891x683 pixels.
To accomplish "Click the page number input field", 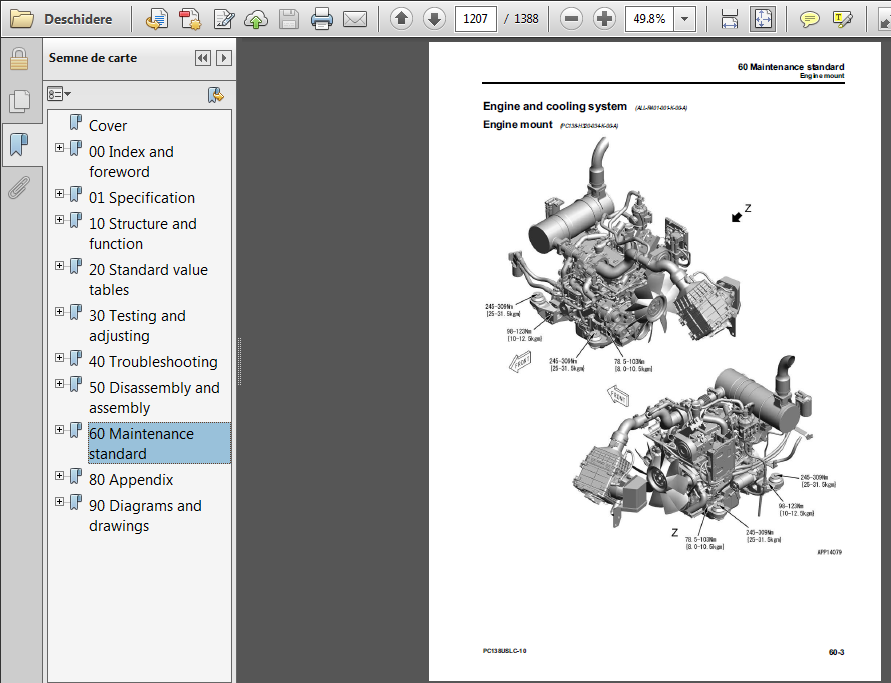I will (x=474, y=18).
